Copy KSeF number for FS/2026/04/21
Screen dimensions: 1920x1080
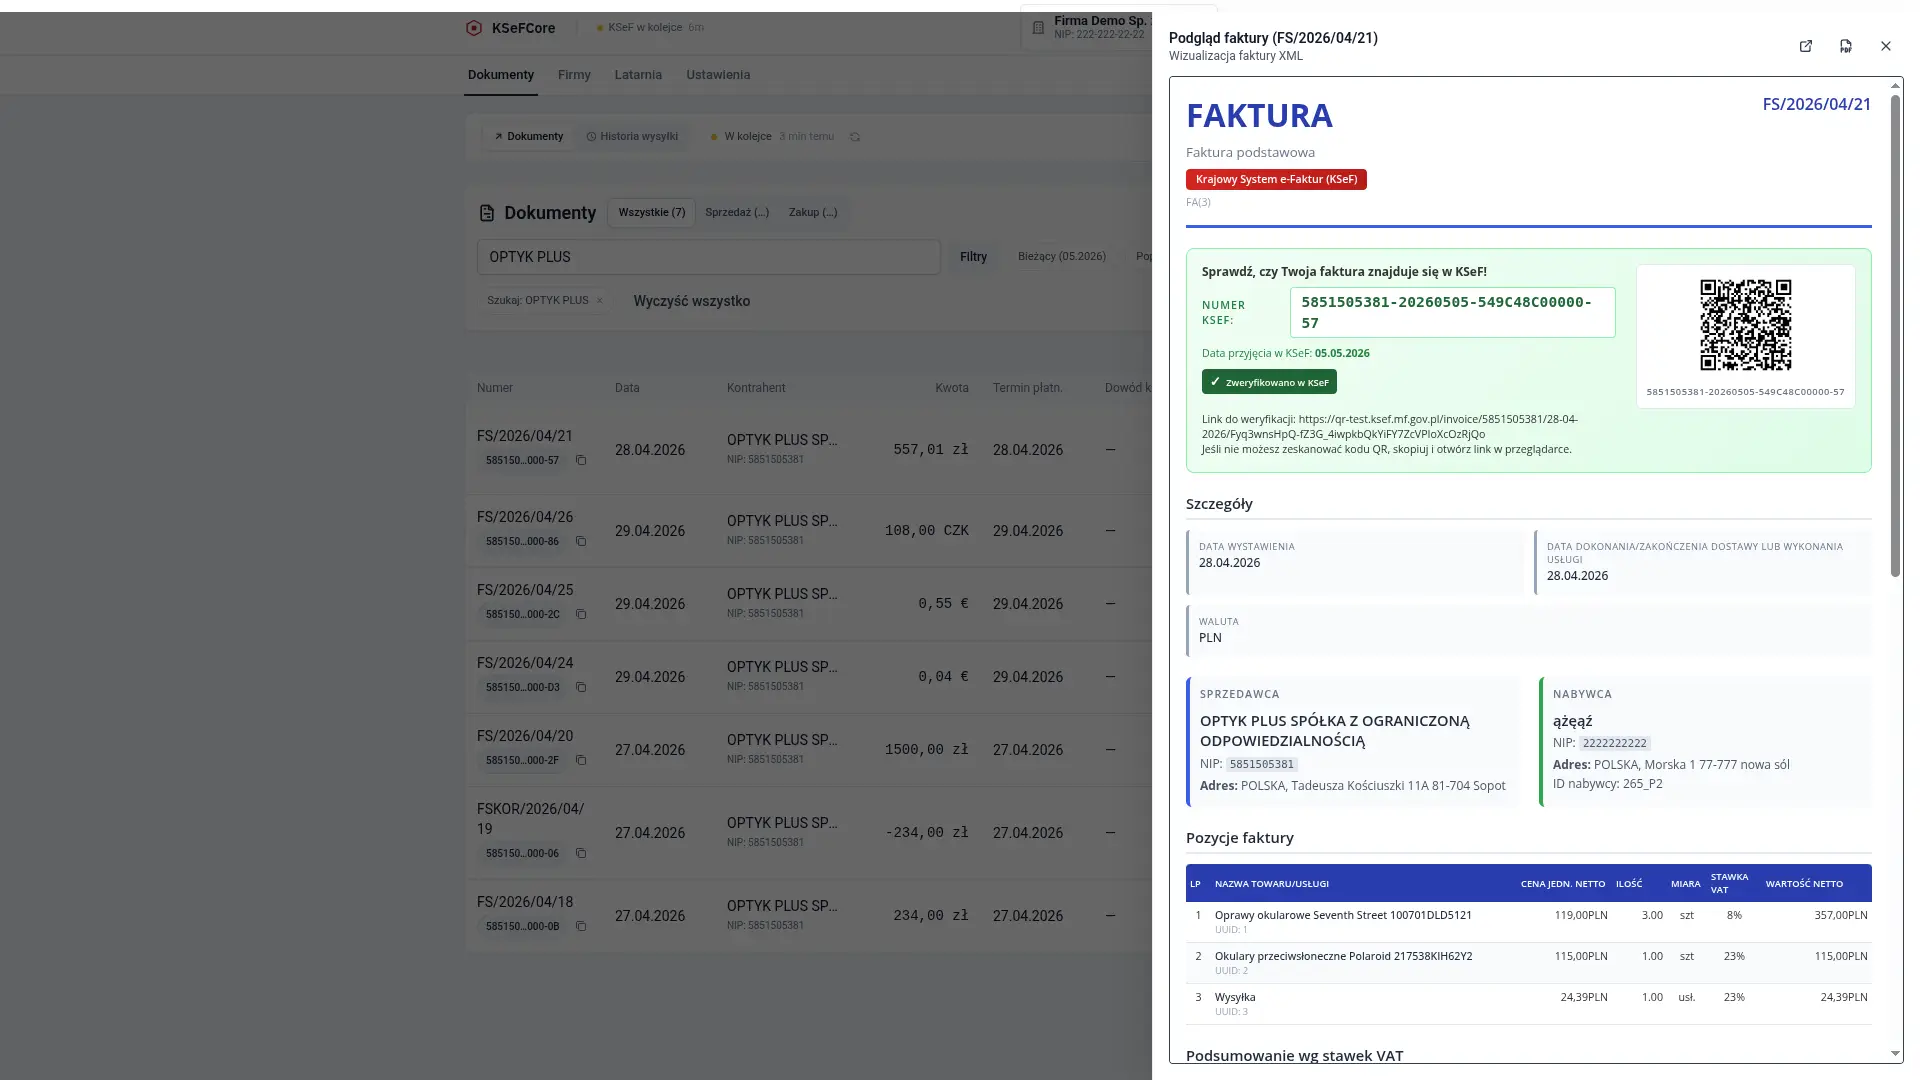coord(581,461)
